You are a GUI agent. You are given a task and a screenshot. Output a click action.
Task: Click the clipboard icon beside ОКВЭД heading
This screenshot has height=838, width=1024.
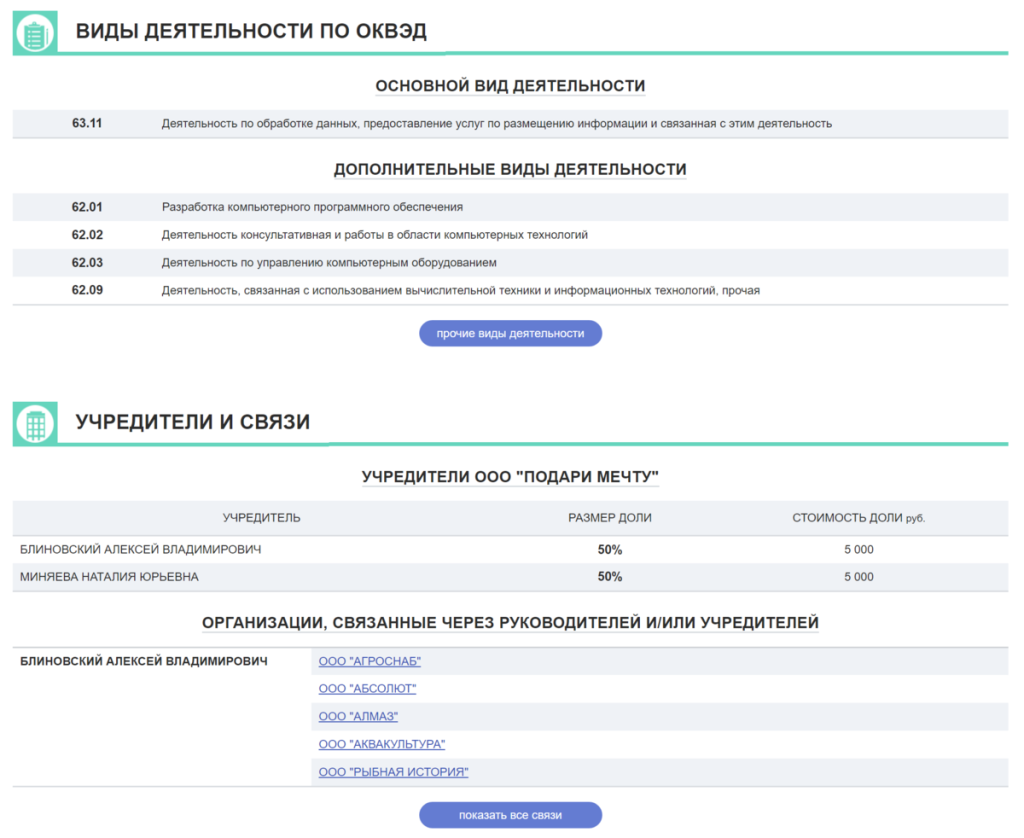(35, 33)
